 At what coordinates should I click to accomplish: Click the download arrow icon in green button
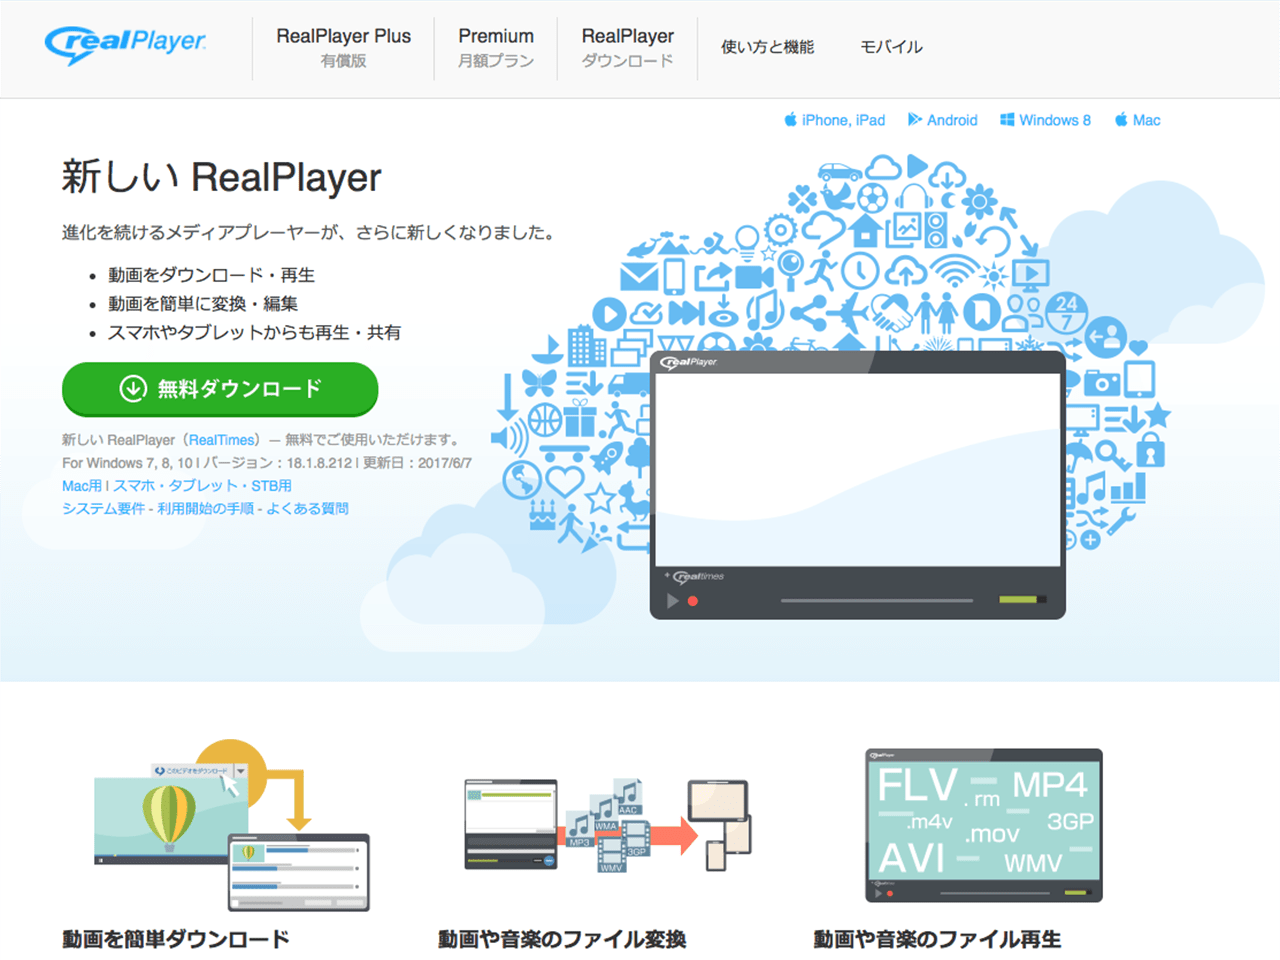click(x=133, y=388)
